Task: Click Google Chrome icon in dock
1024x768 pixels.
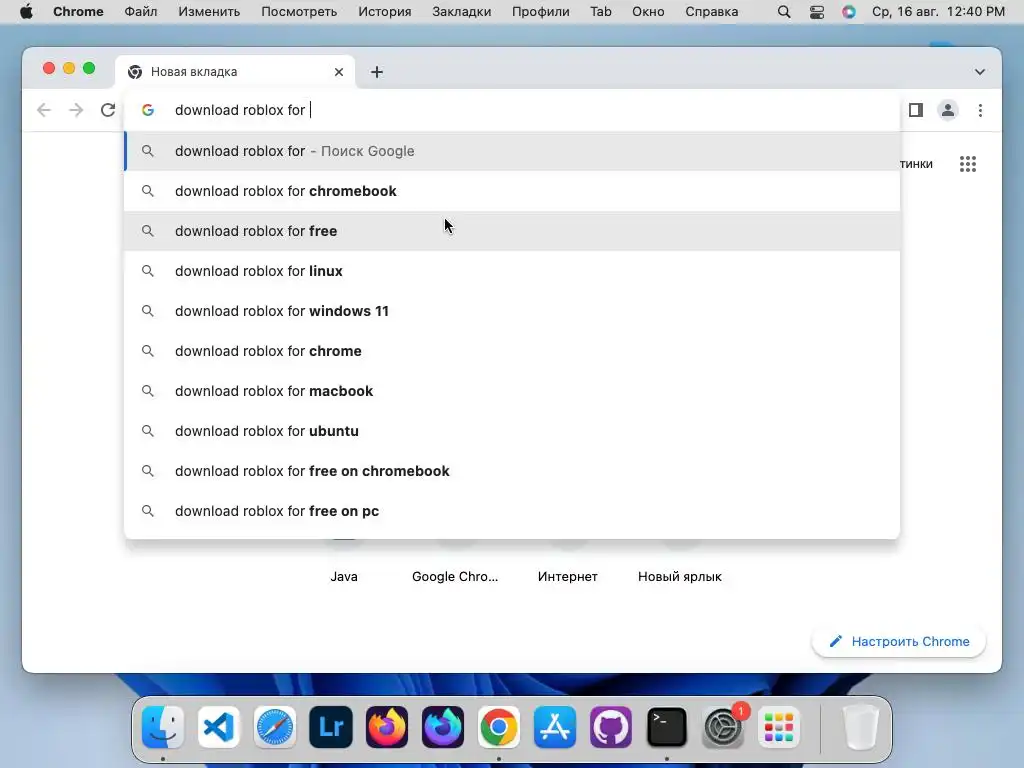Action: (x=499, y=727)
